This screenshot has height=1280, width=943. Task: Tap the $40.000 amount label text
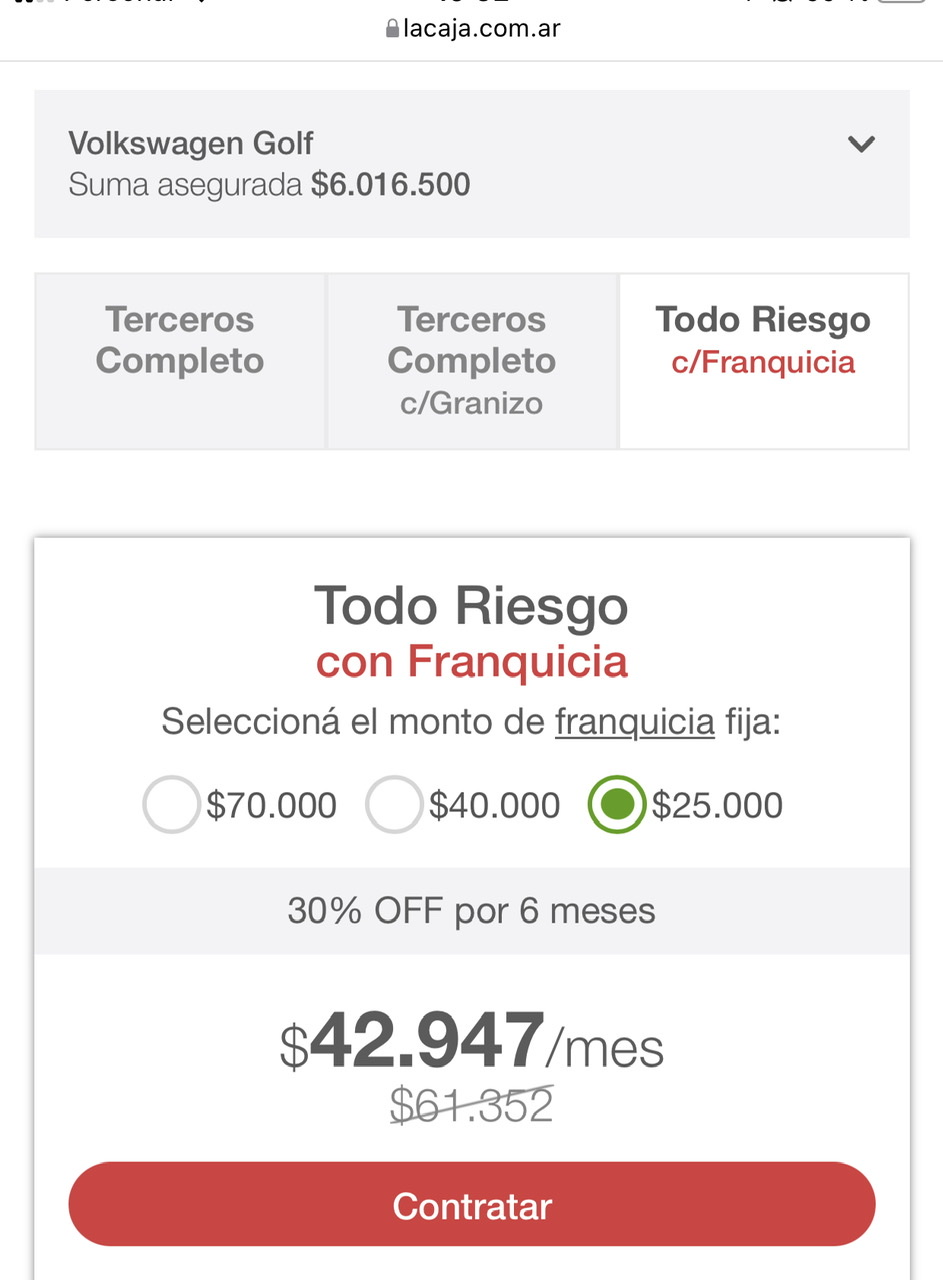pos(494,805)
